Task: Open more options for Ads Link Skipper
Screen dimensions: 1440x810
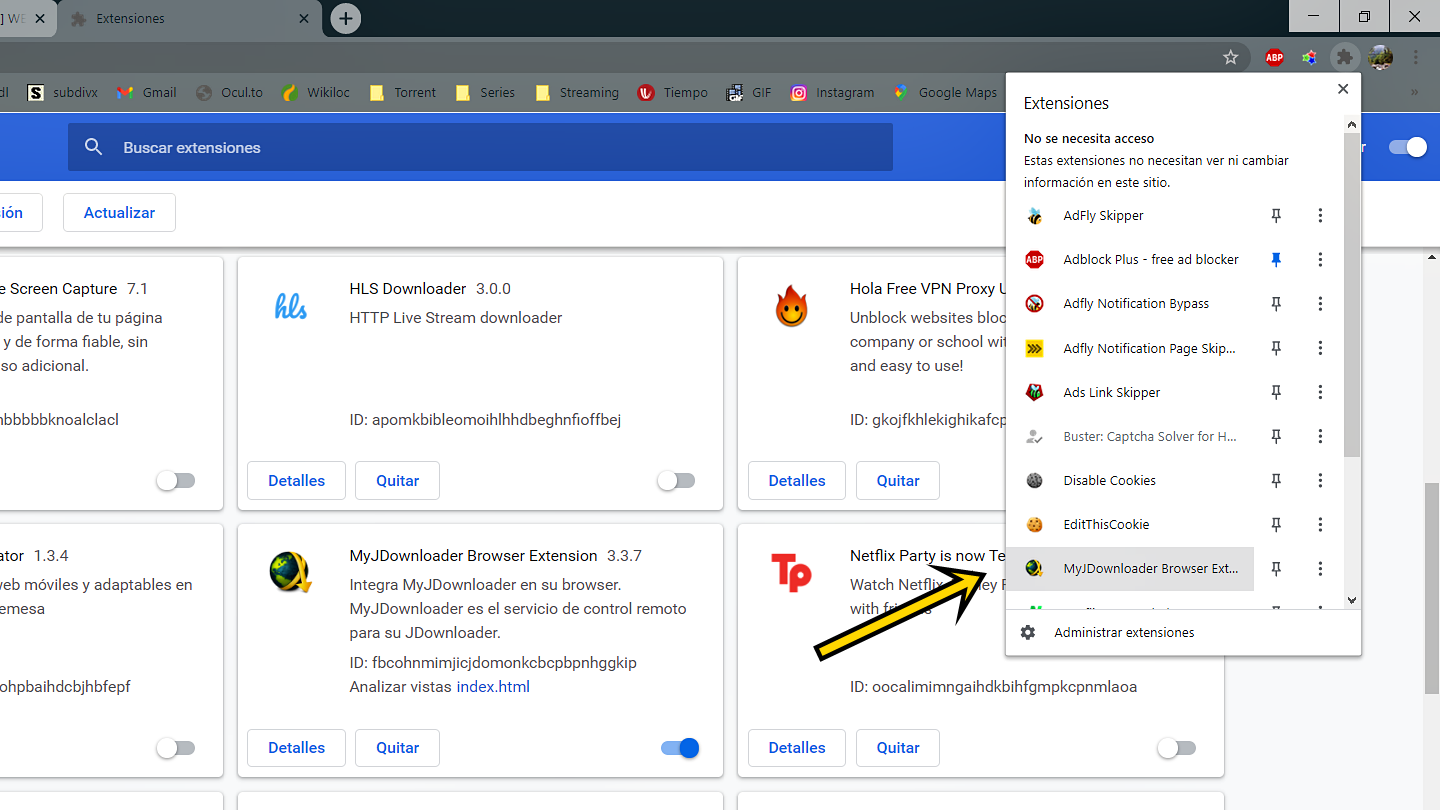Action: [1320, 392]
